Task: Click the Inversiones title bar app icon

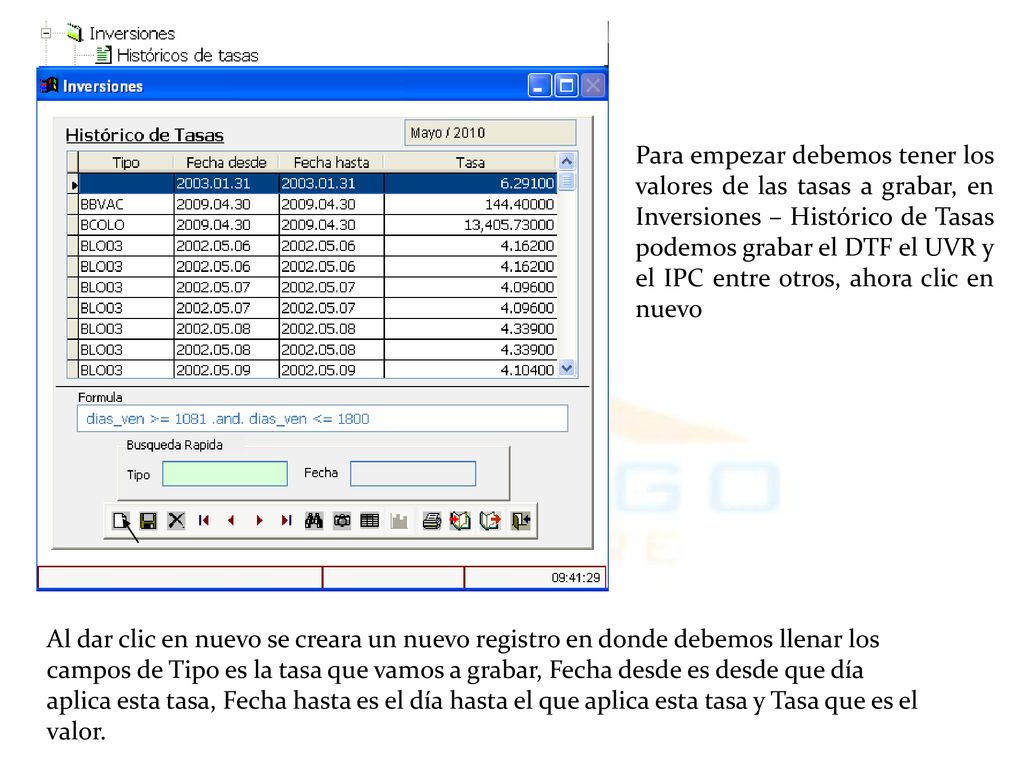Action: click(x=49, y=86)
